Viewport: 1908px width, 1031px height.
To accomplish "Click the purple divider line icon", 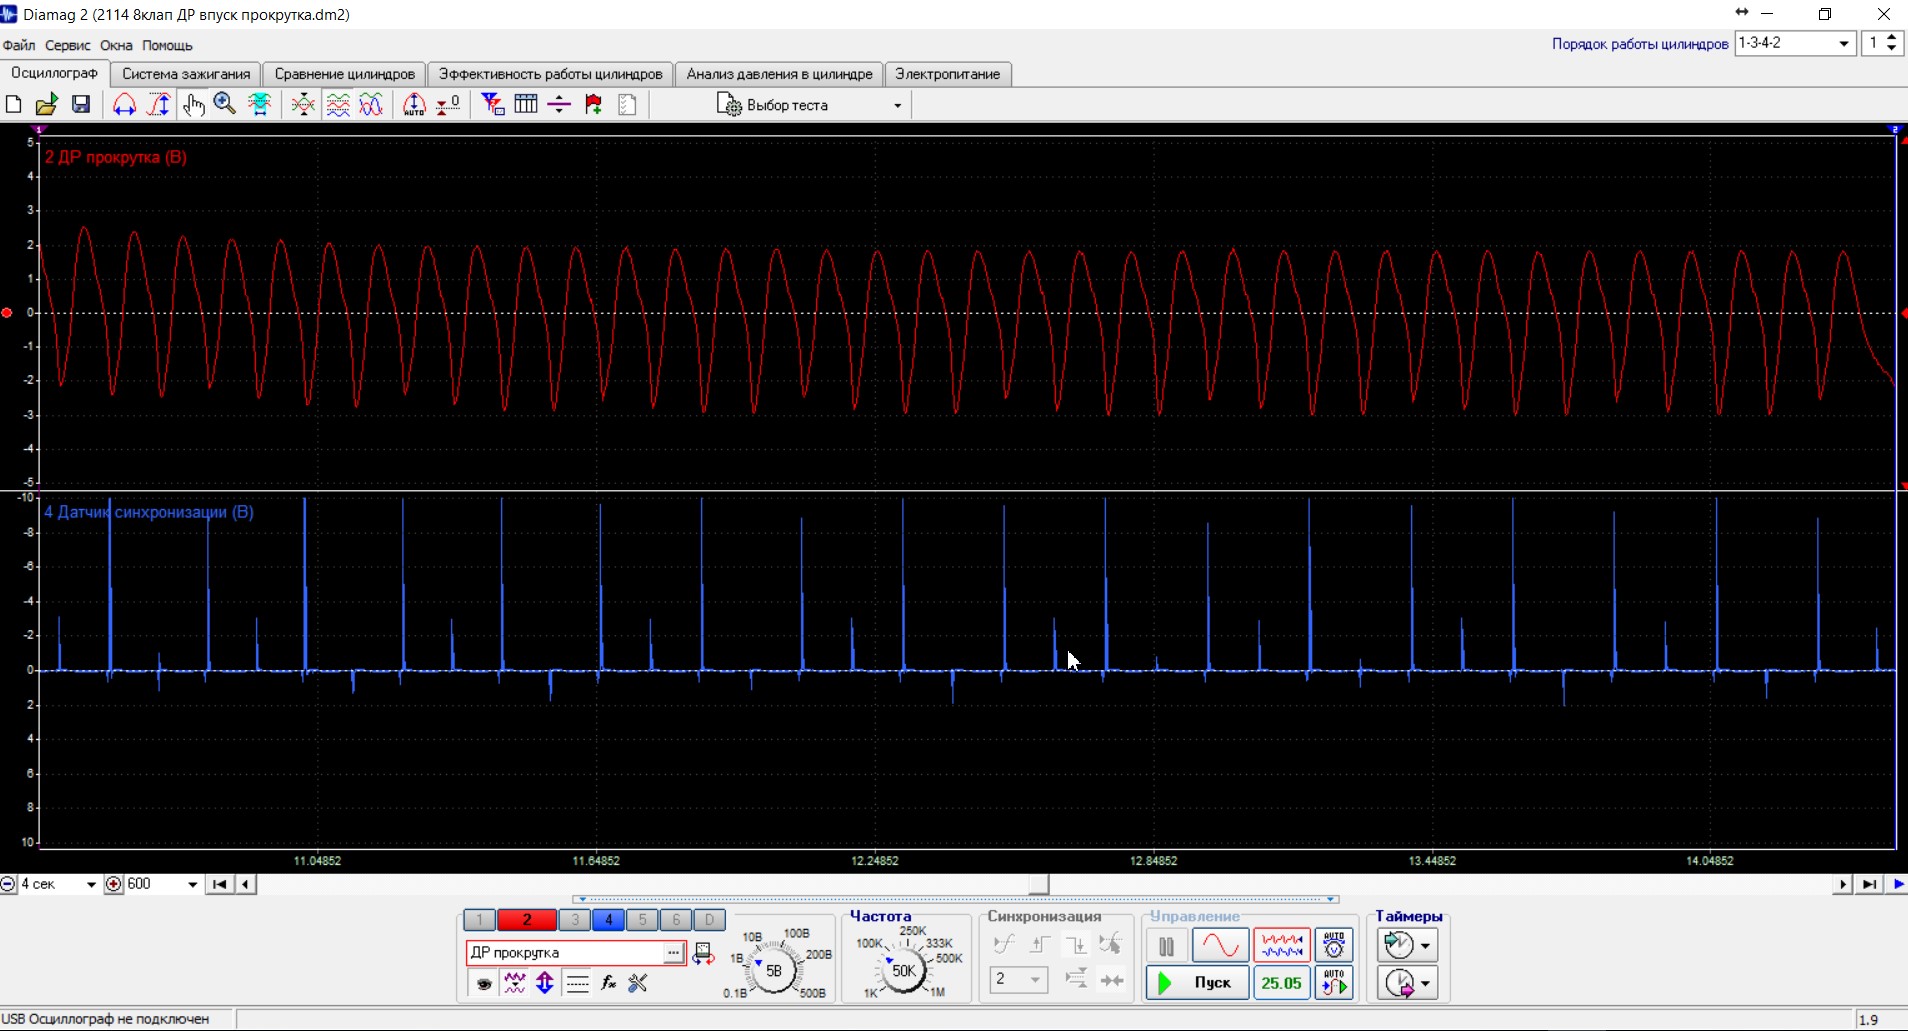I will tap(560, 105).
